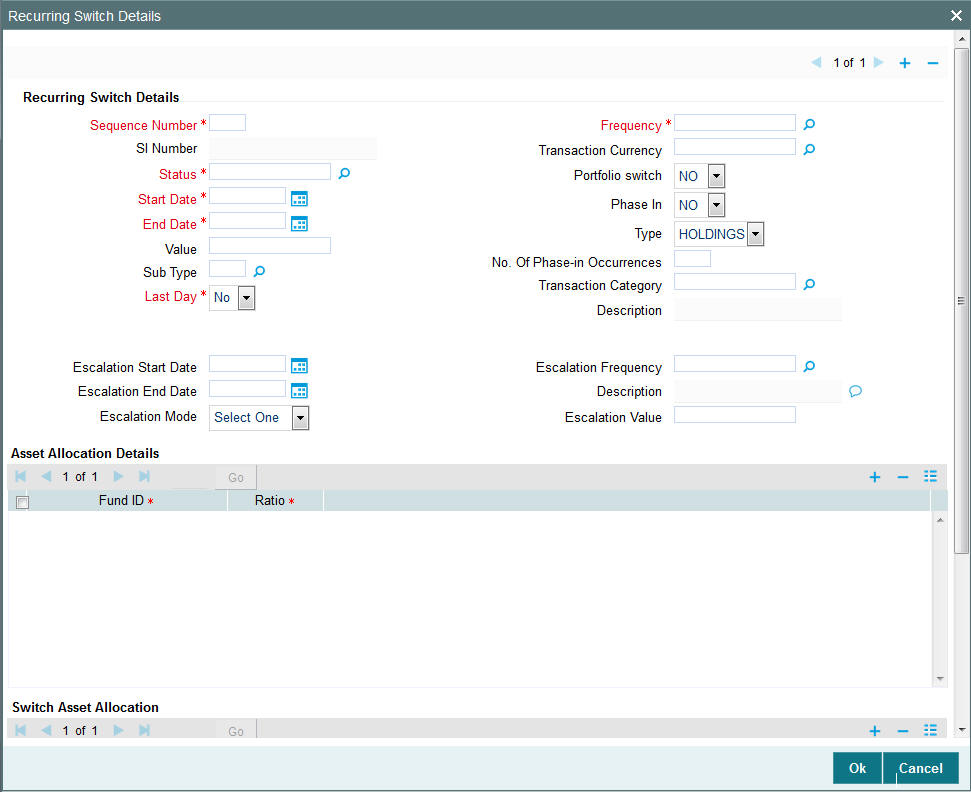Close the Recurring Switch Details dialog
This screenshot has width=971, height=792.
pos(956,16)
